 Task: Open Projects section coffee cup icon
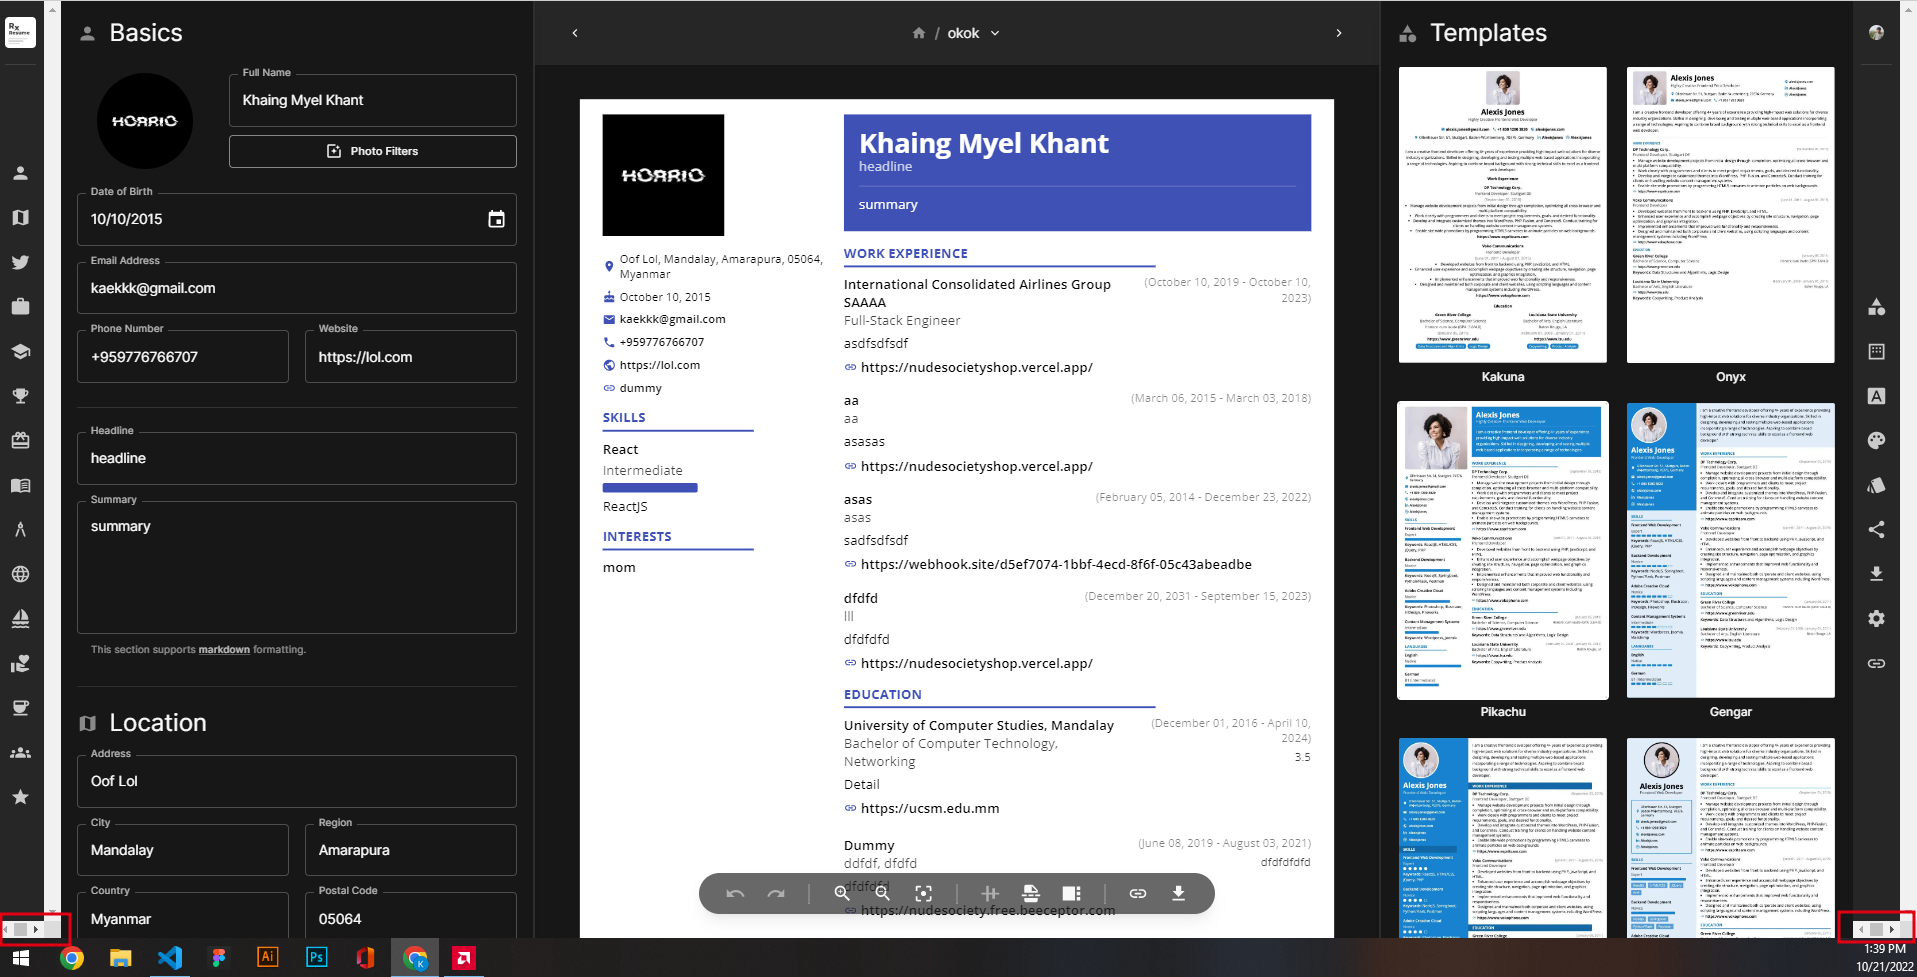[20, 708]
